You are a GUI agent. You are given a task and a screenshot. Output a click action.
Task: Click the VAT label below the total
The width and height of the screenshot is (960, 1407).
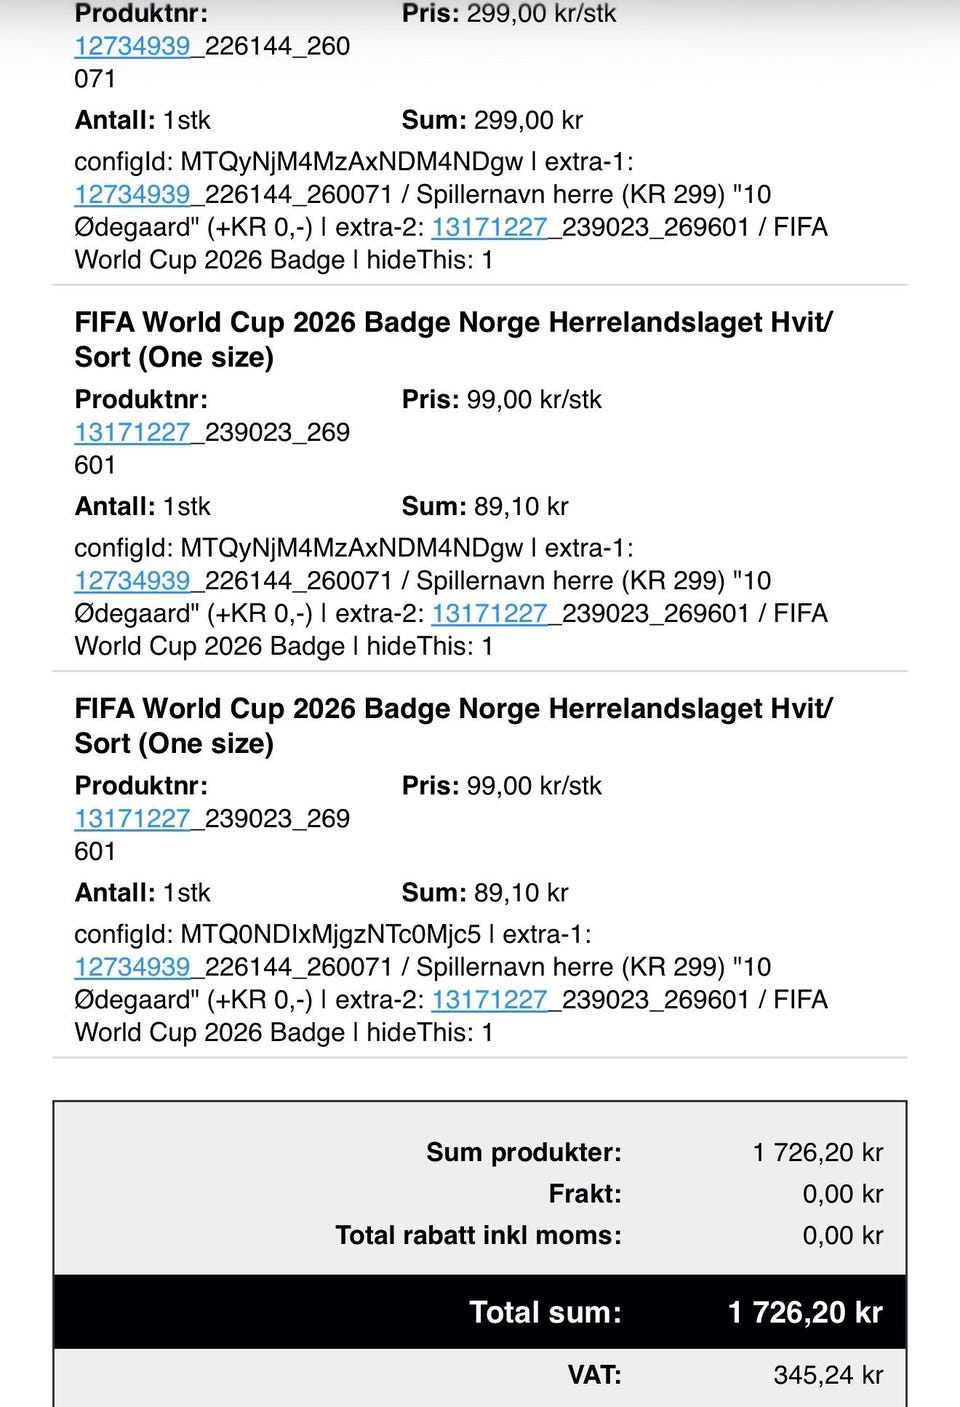(594, 1375)
